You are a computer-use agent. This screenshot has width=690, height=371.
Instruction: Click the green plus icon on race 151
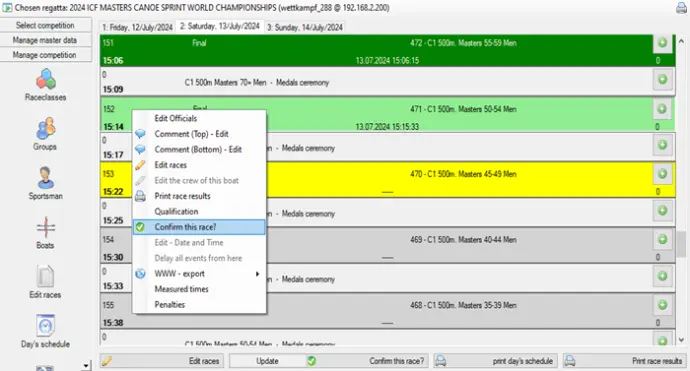pos(662,43)
